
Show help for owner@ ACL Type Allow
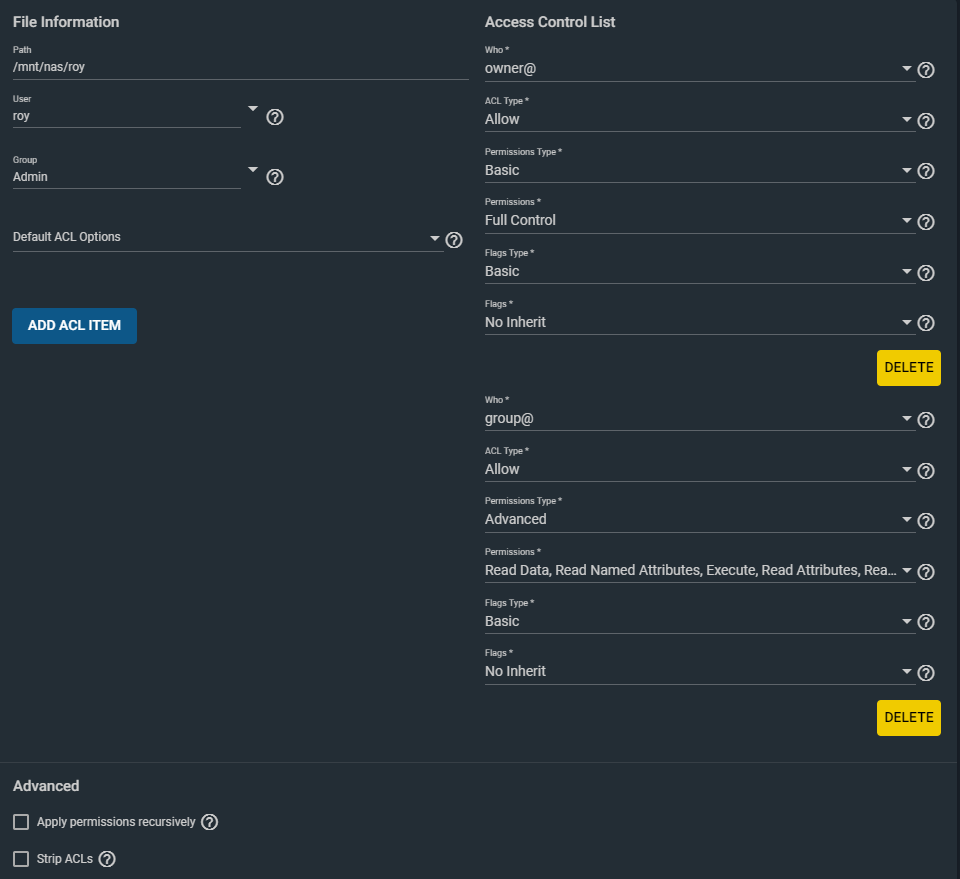coord(926,121)
